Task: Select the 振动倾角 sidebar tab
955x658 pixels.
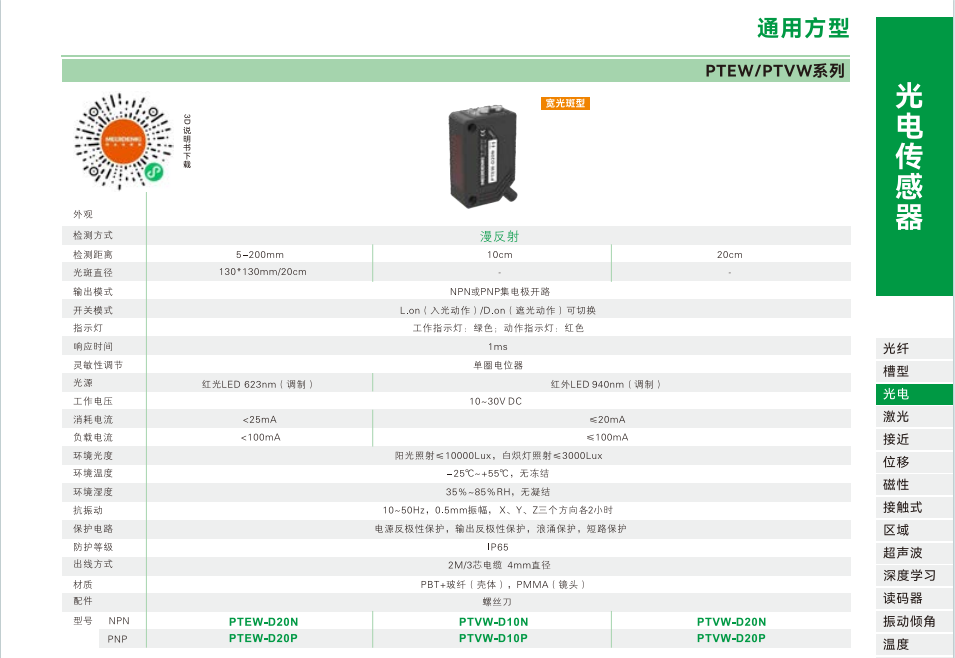Action: 909,621
